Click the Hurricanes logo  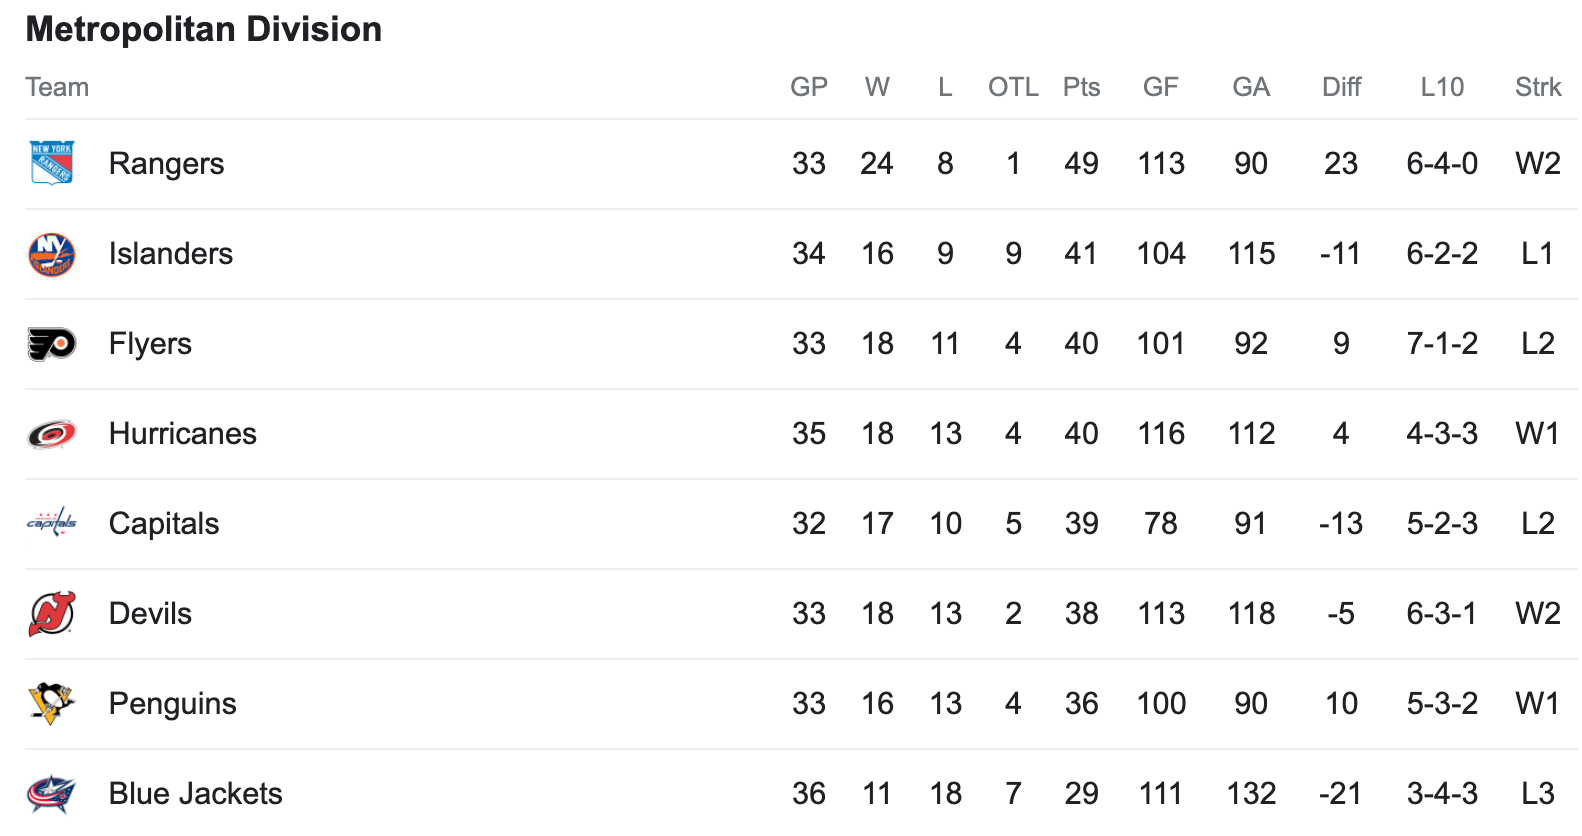click(51, 434)
